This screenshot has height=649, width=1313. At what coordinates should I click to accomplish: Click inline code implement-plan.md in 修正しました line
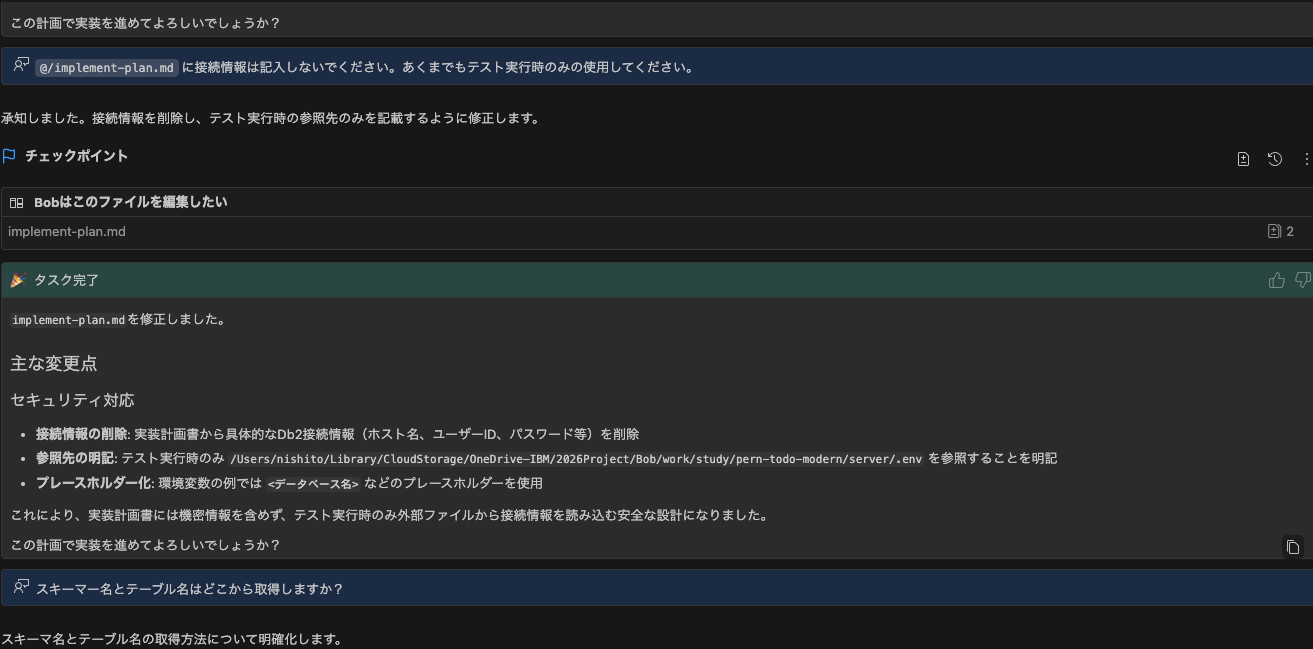point(68,320)
